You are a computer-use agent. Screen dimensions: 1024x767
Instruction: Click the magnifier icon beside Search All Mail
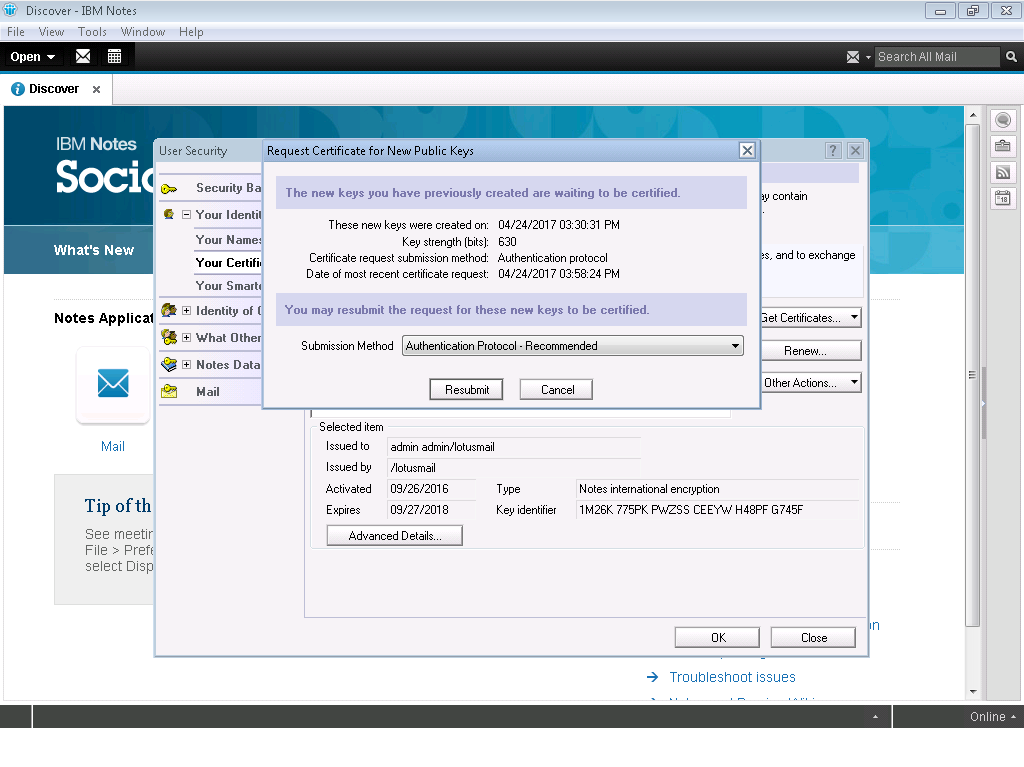coord(1011,57)
